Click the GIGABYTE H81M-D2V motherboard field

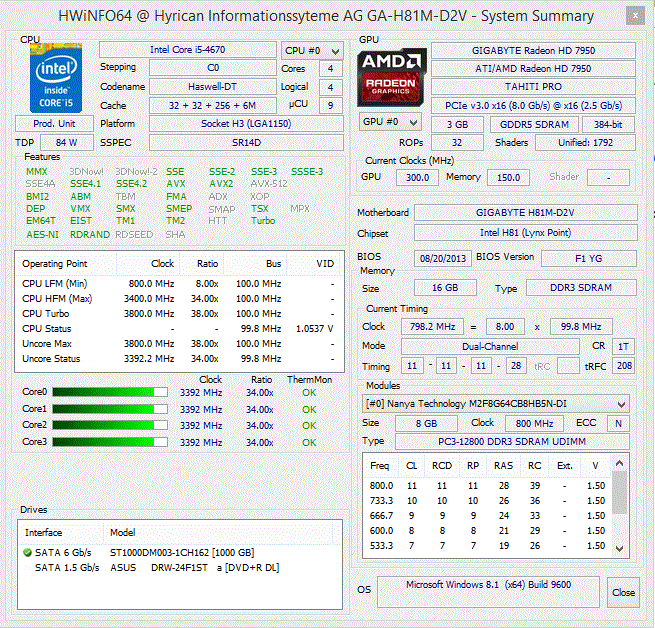[x=526, y=213]
